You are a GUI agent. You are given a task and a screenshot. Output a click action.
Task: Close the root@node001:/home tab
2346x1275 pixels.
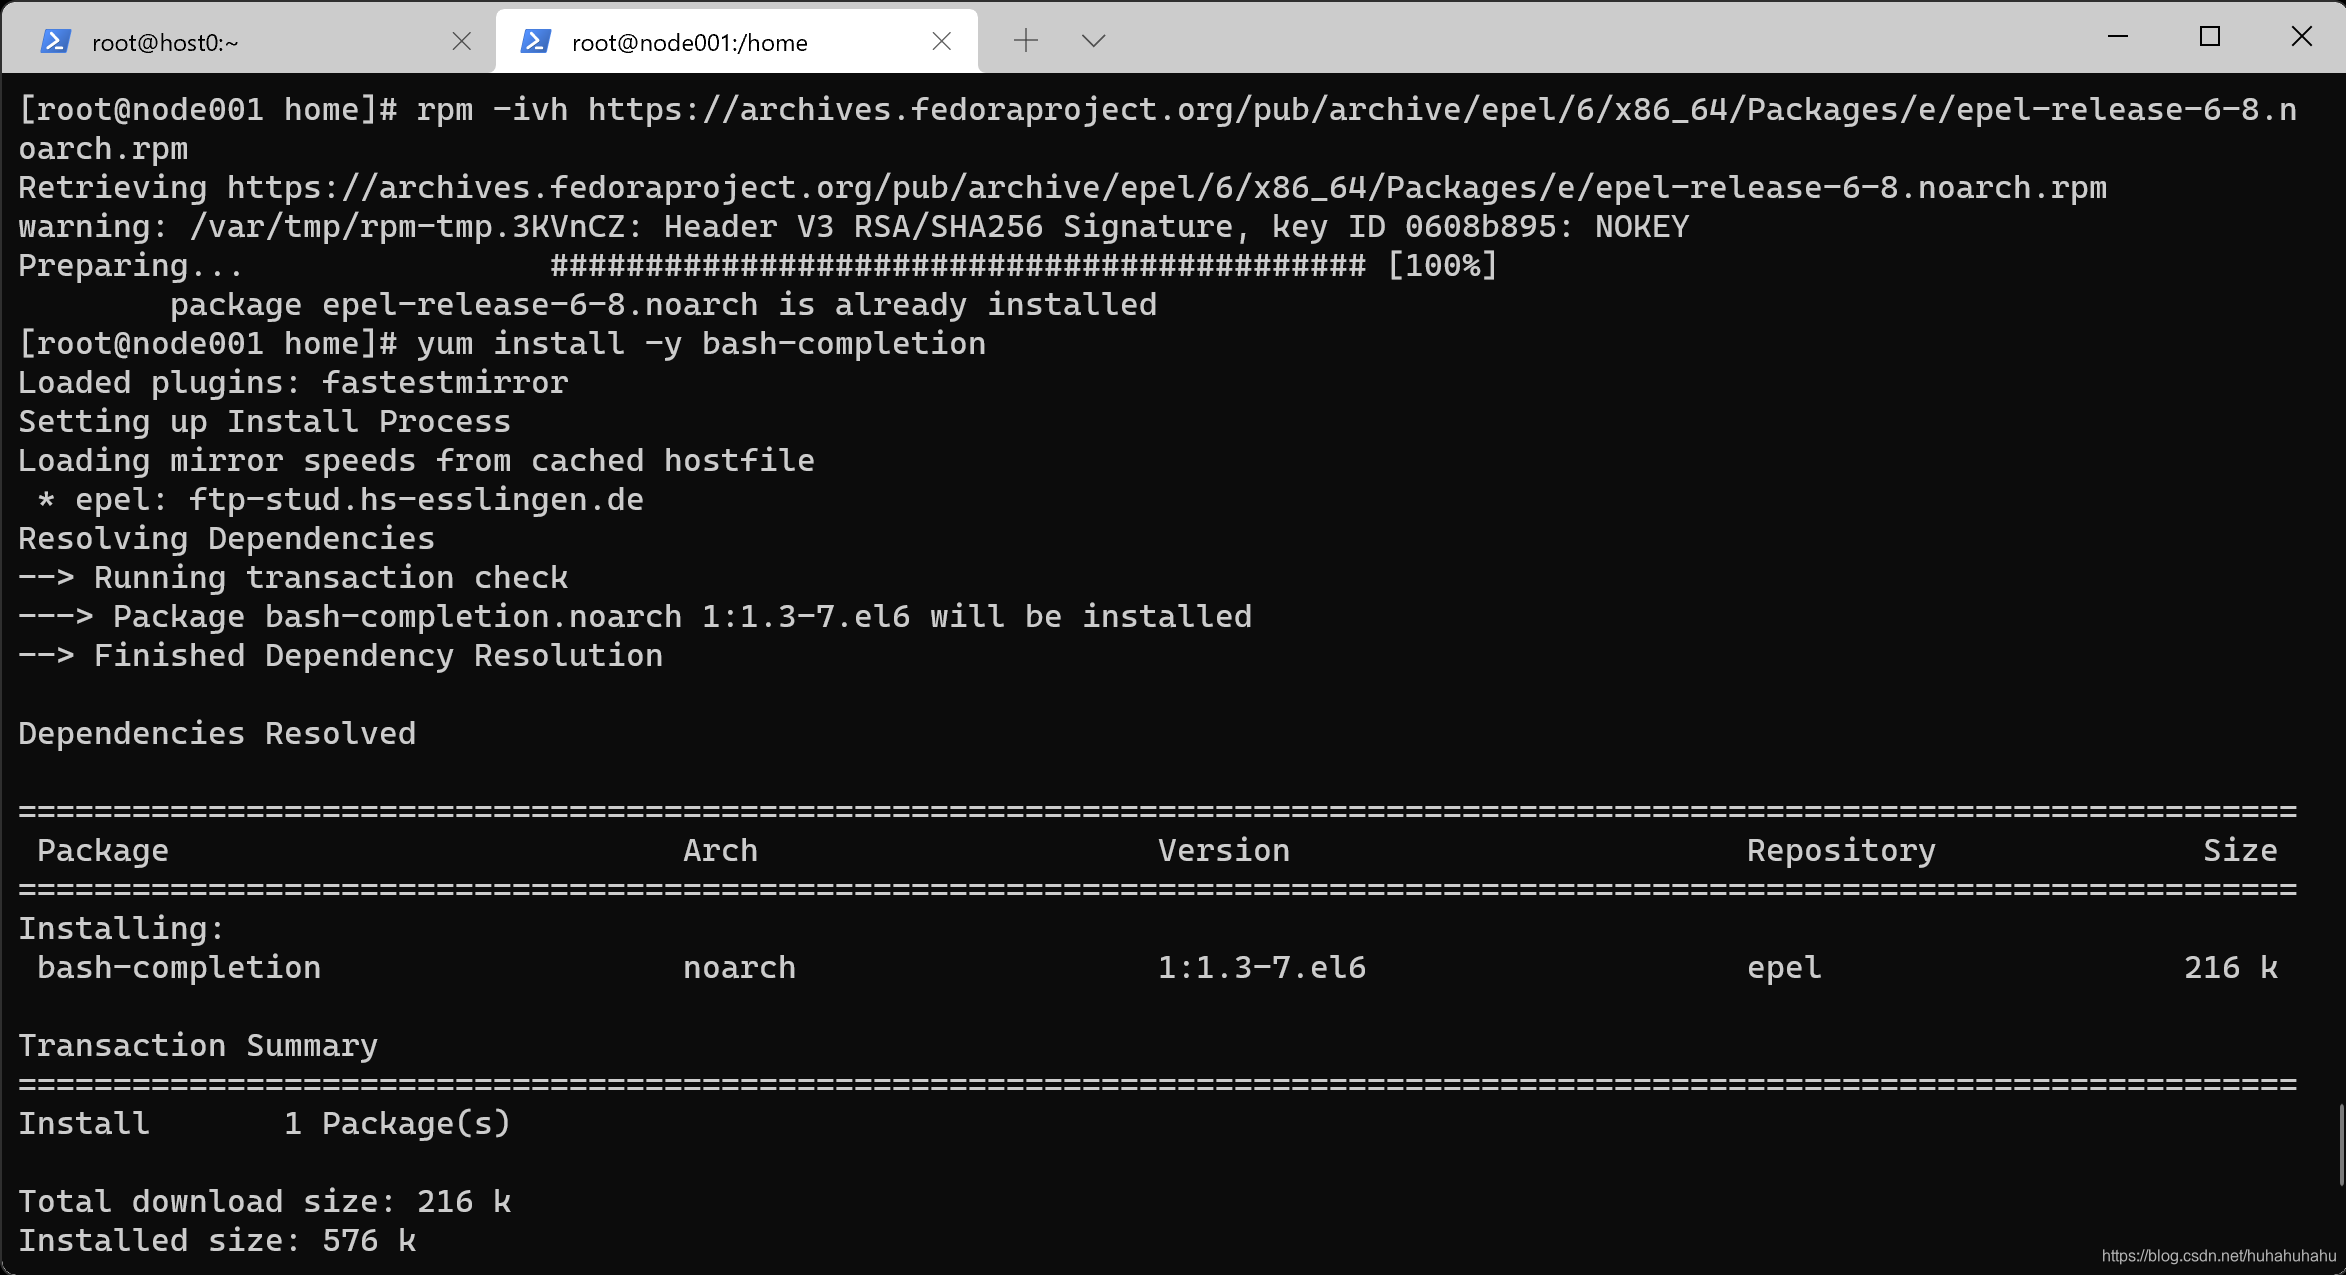click(941, 41)
